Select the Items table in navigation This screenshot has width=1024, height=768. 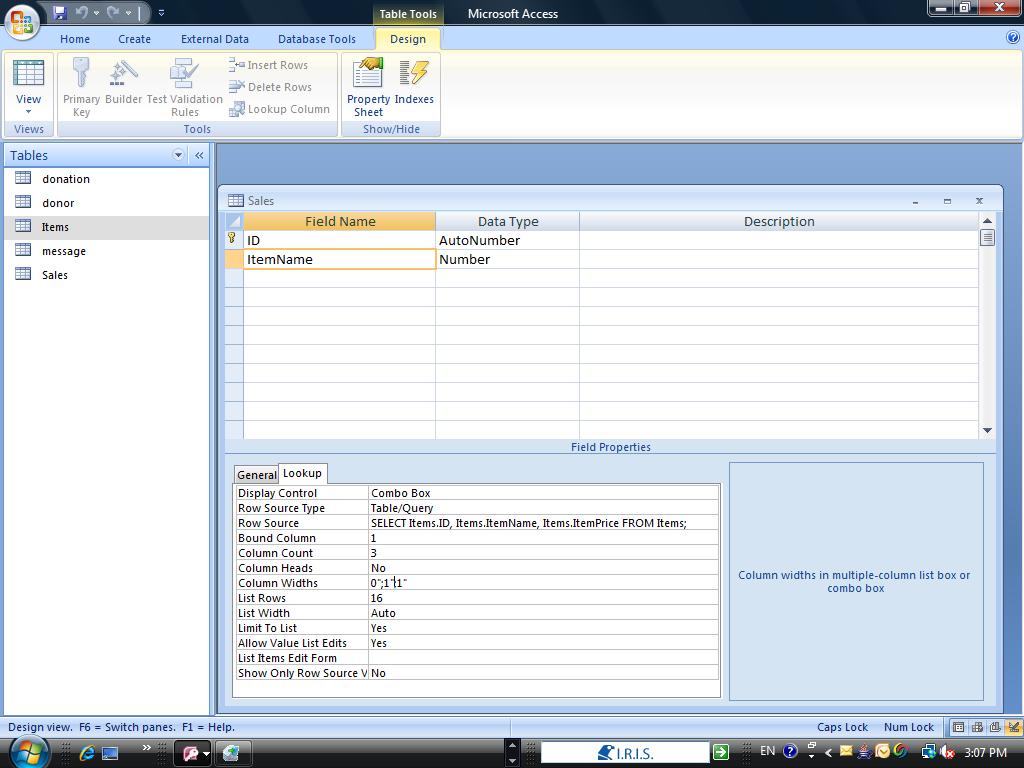[x=107, y=227]
